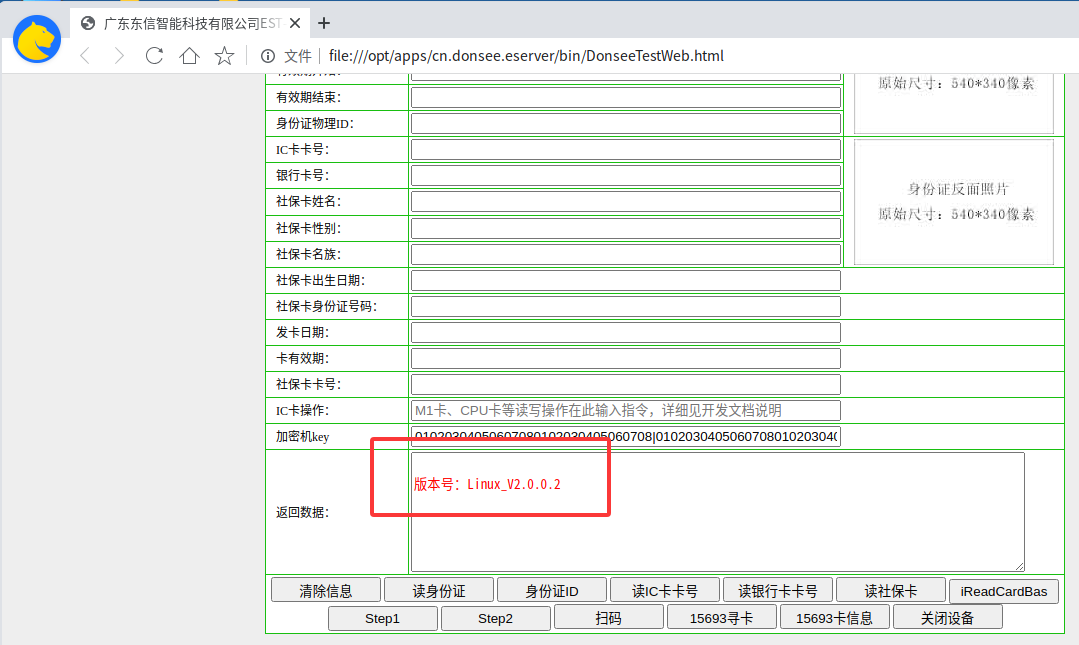
Task: Click the lion browser logo
Action: click(37, 39)
